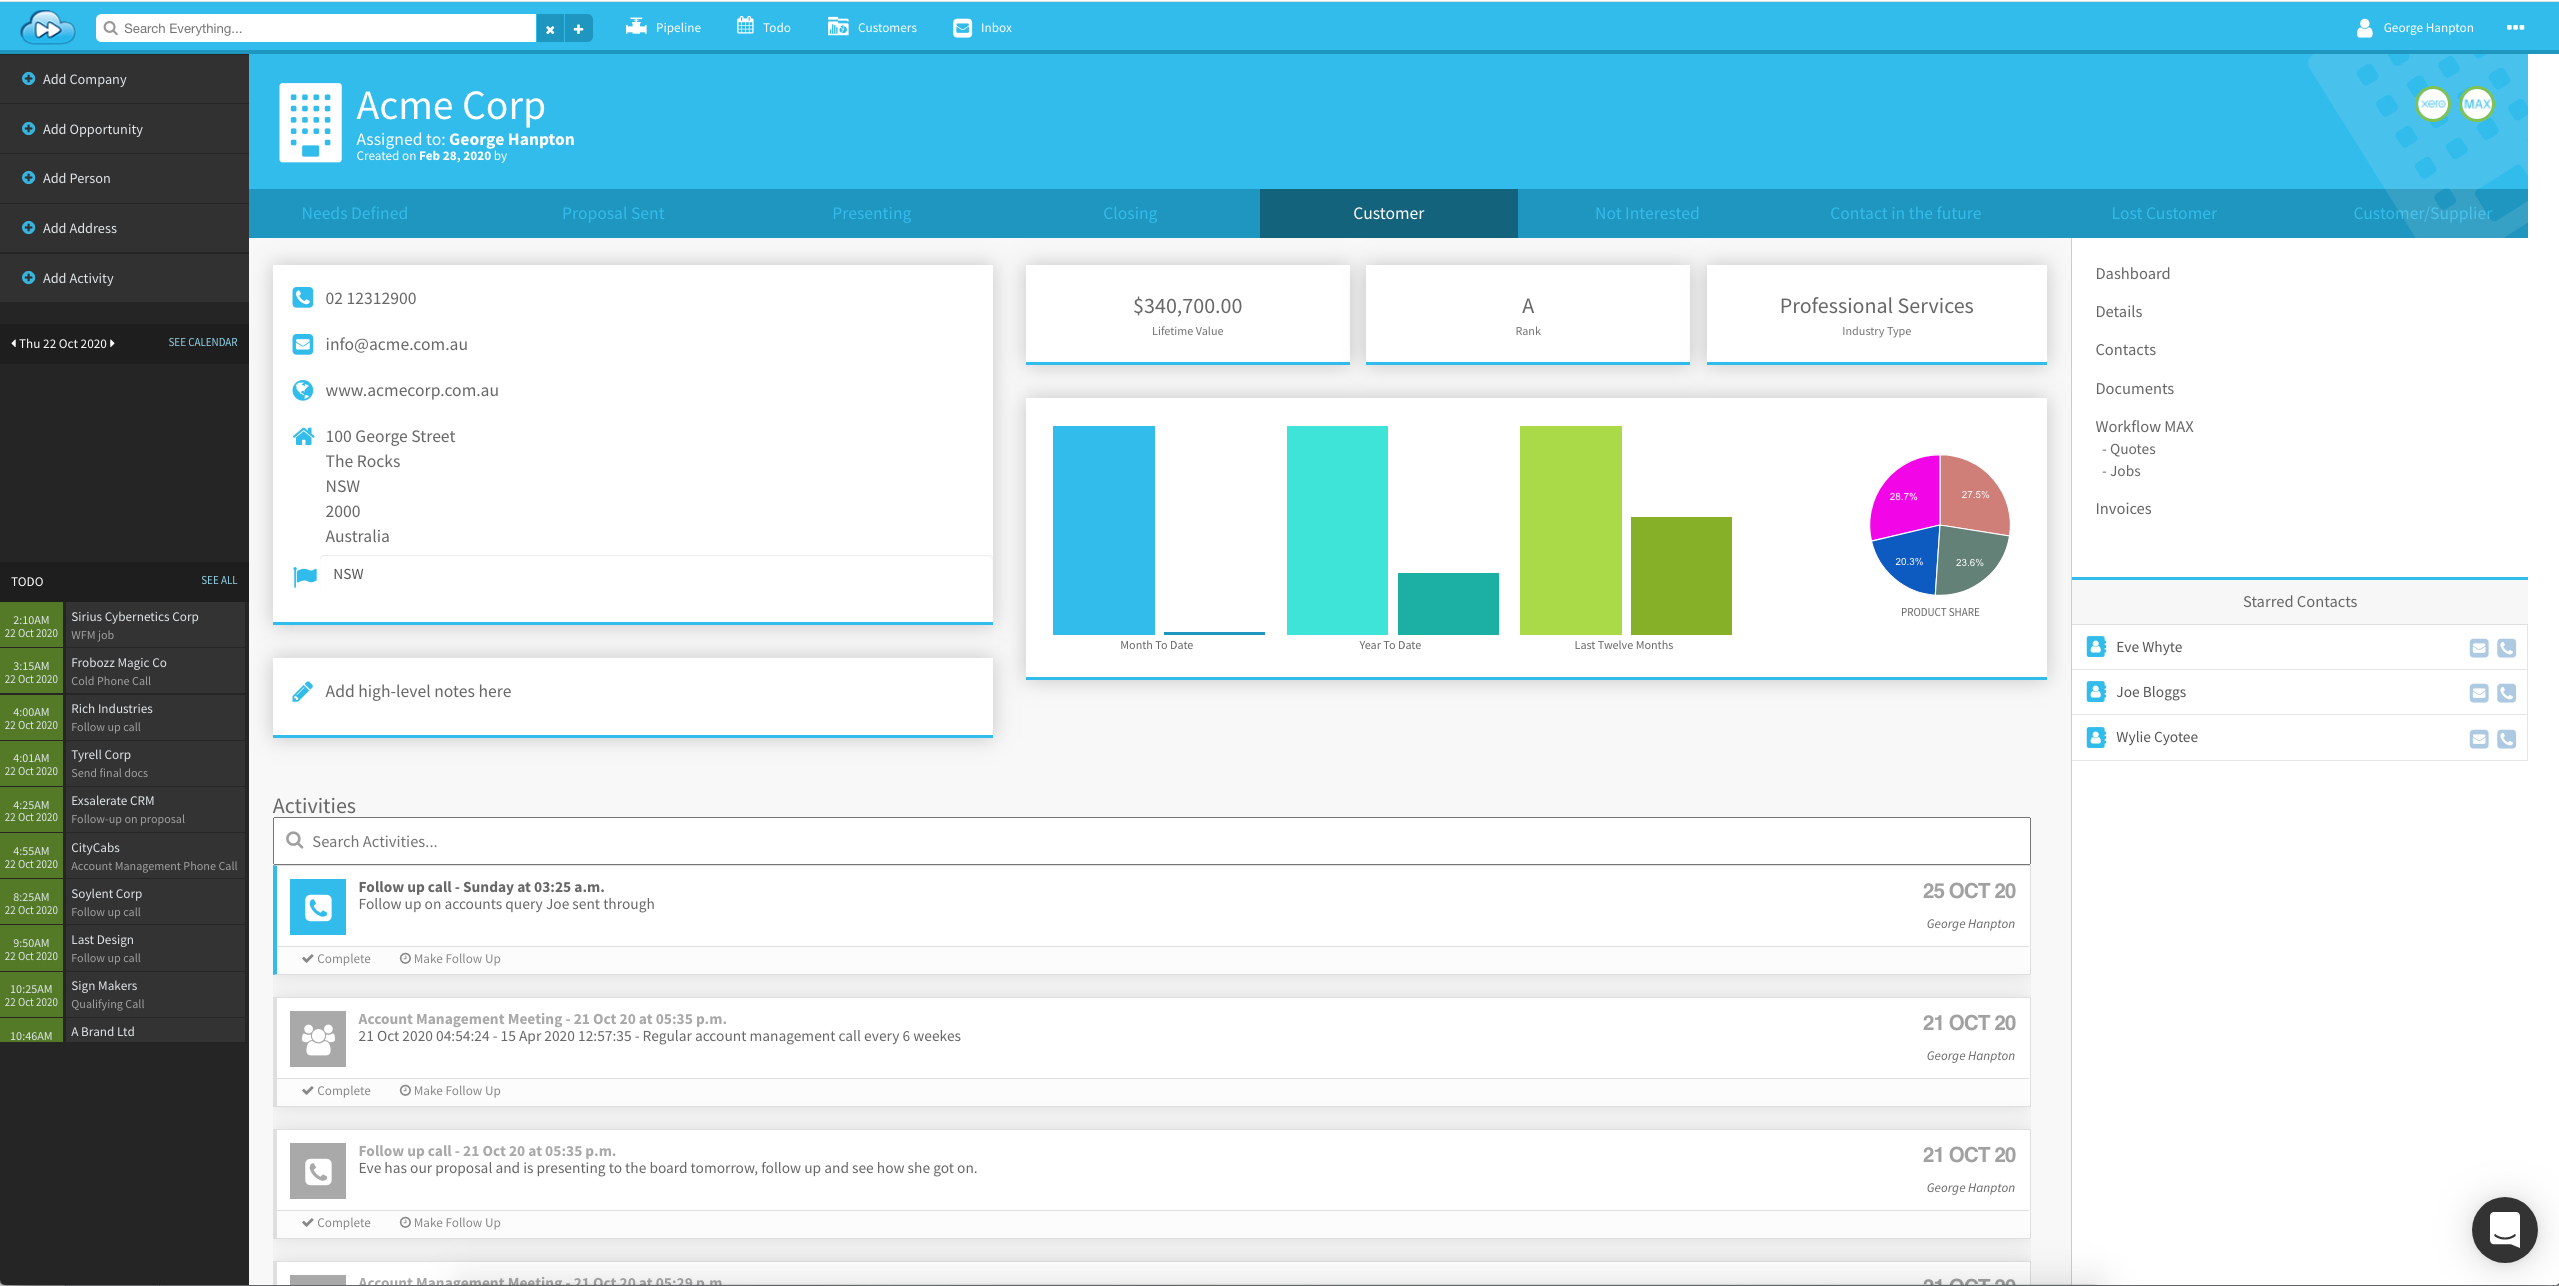Click Add Activity in the sidebar

click(x=77, y=277)
